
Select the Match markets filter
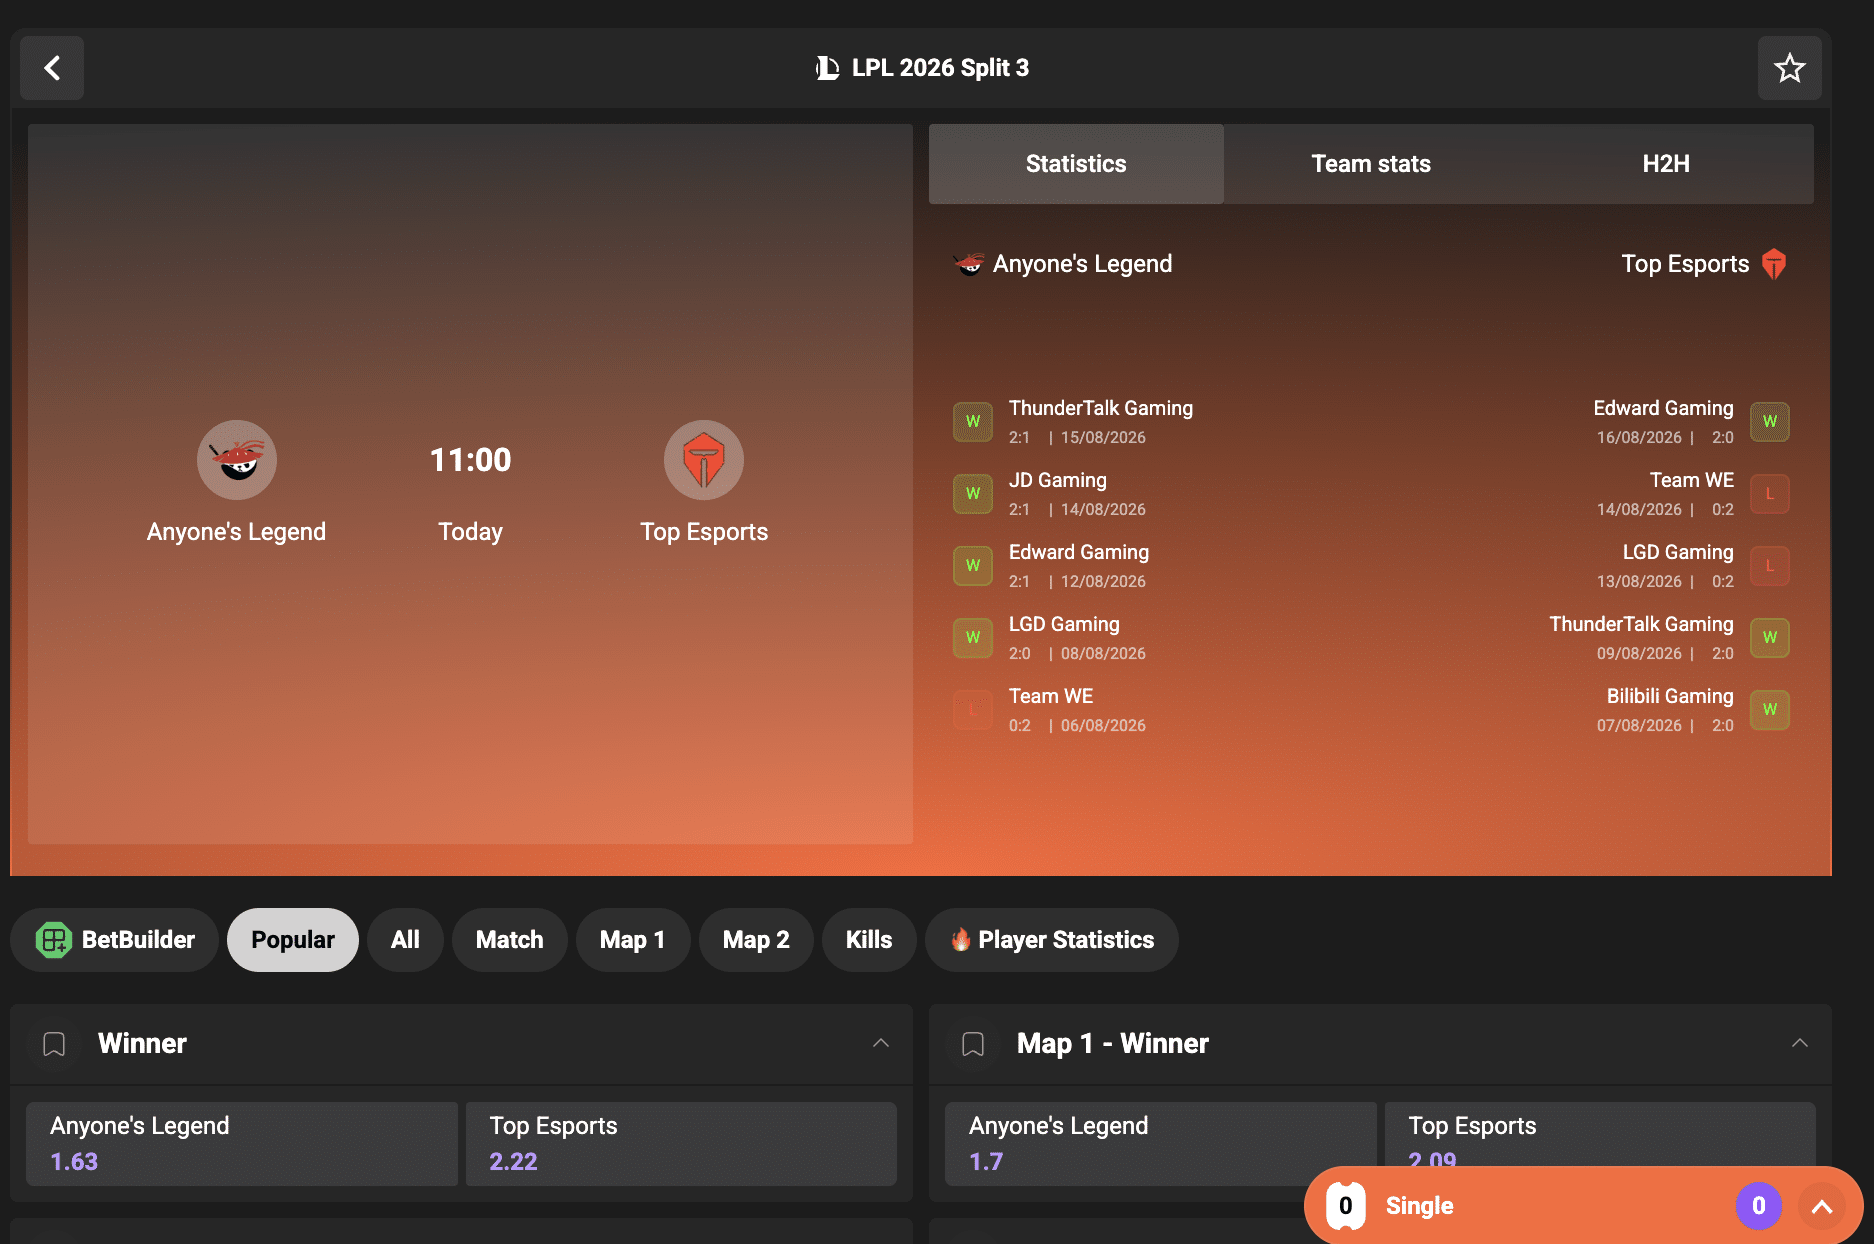(510, 940)
